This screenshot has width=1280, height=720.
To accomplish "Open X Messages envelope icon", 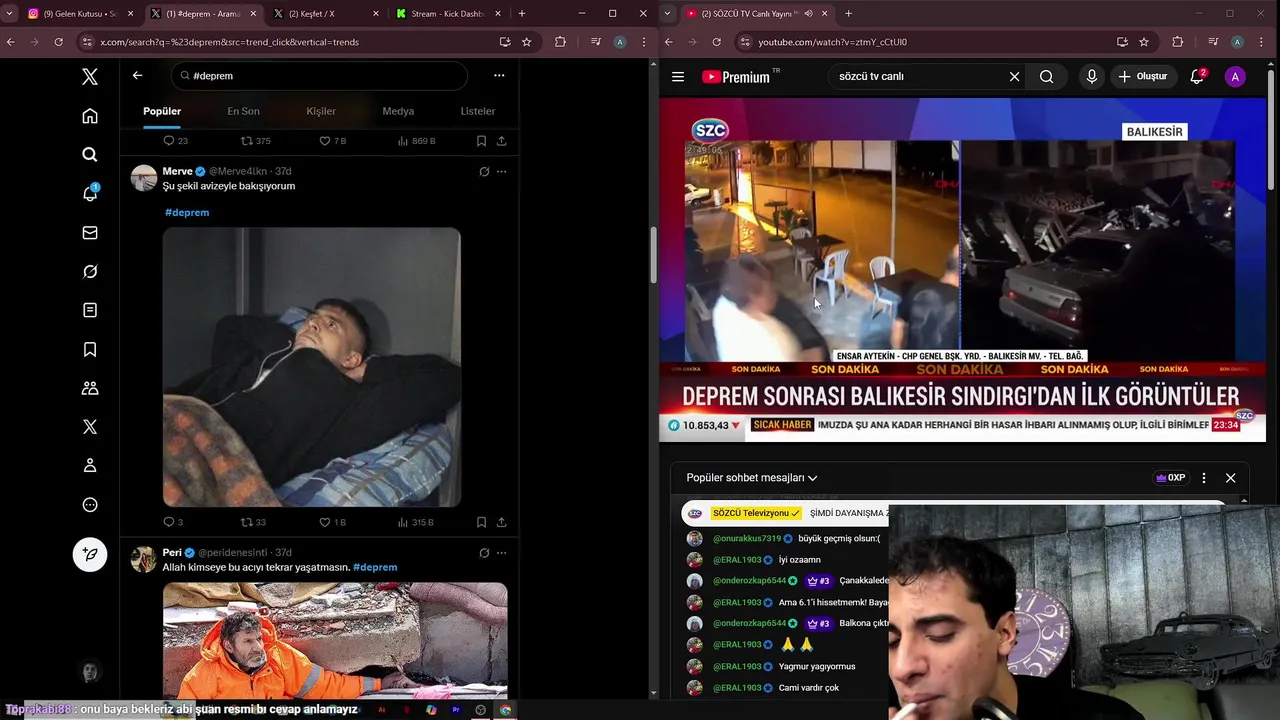I will [90, 233].
